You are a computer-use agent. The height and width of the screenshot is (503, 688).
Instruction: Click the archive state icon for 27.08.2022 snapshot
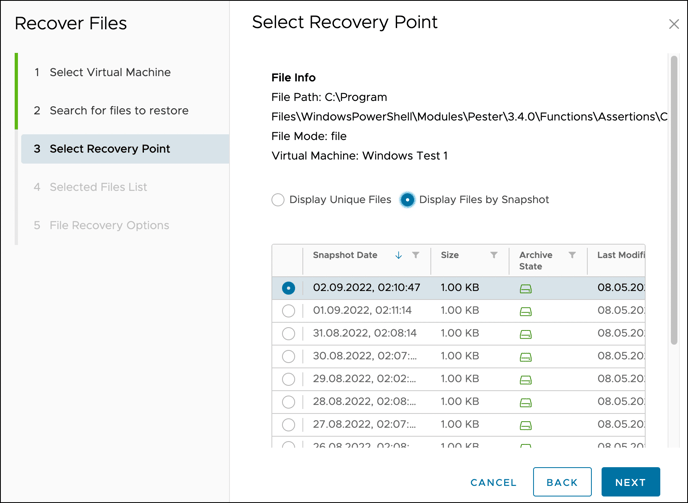click(x=526, y=425)
